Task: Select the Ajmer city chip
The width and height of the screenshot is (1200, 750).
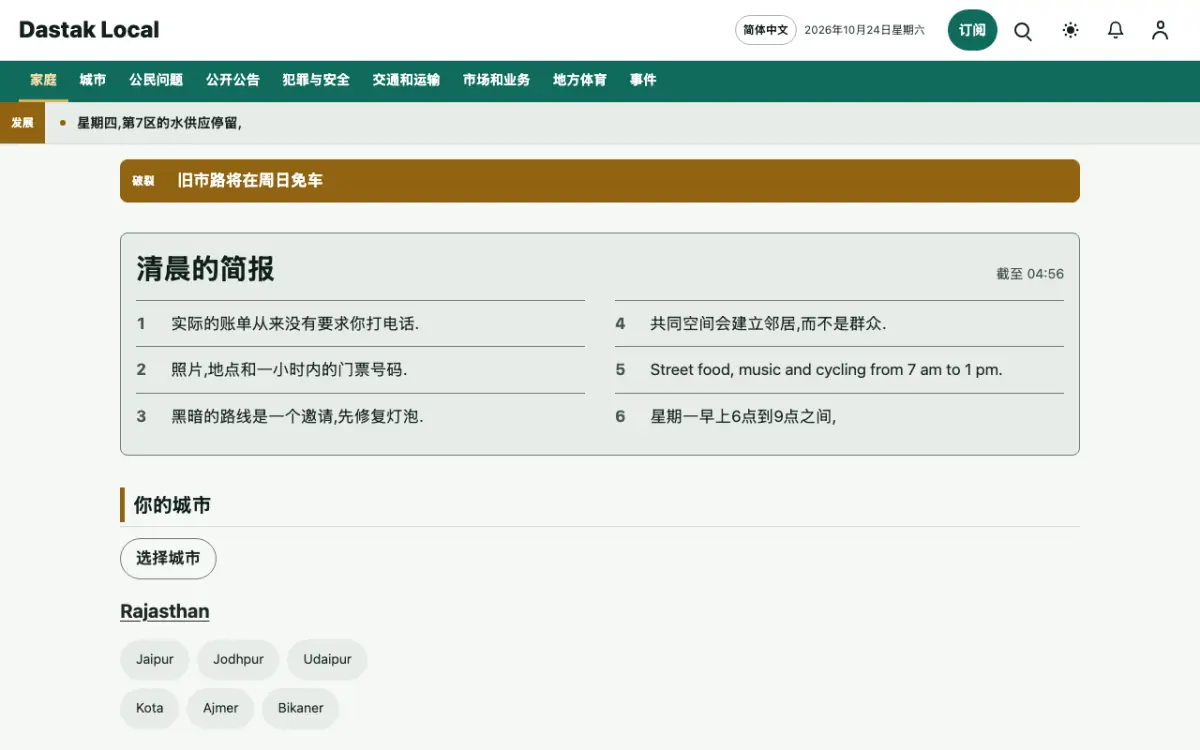Action: 221,708
